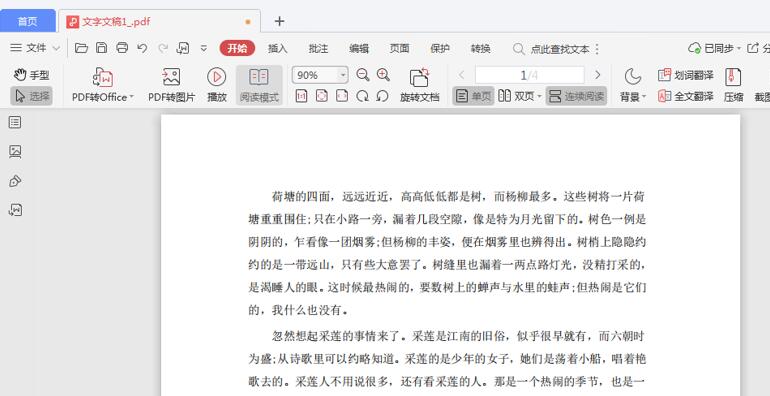Click the zoom in magnifier icon
The height and width of the screenshot is (396, 770).
click(384, 75)
